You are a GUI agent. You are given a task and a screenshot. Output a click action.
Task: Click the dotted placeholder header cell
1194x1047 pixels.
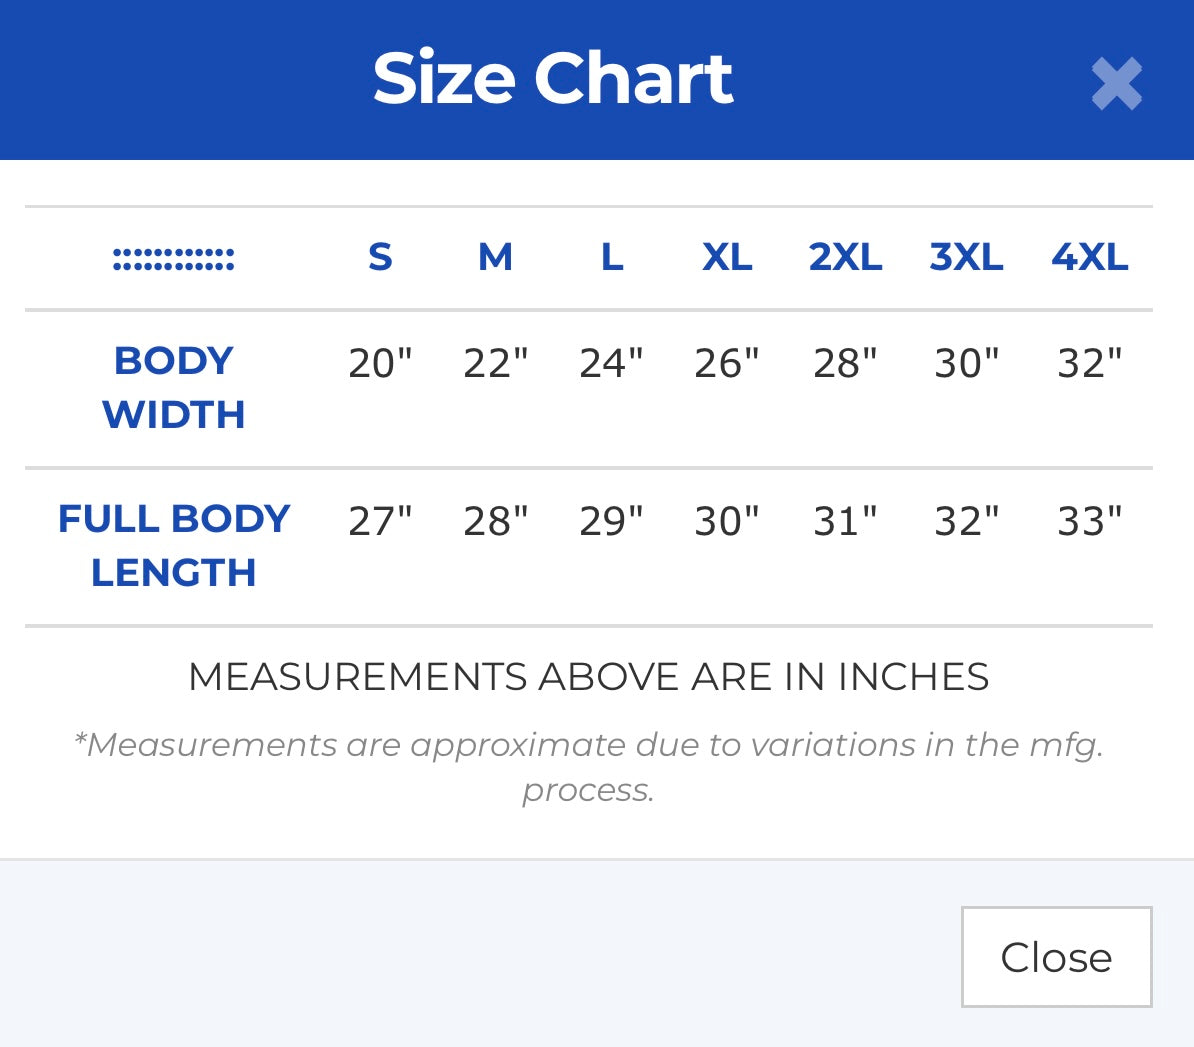[174, 260]
